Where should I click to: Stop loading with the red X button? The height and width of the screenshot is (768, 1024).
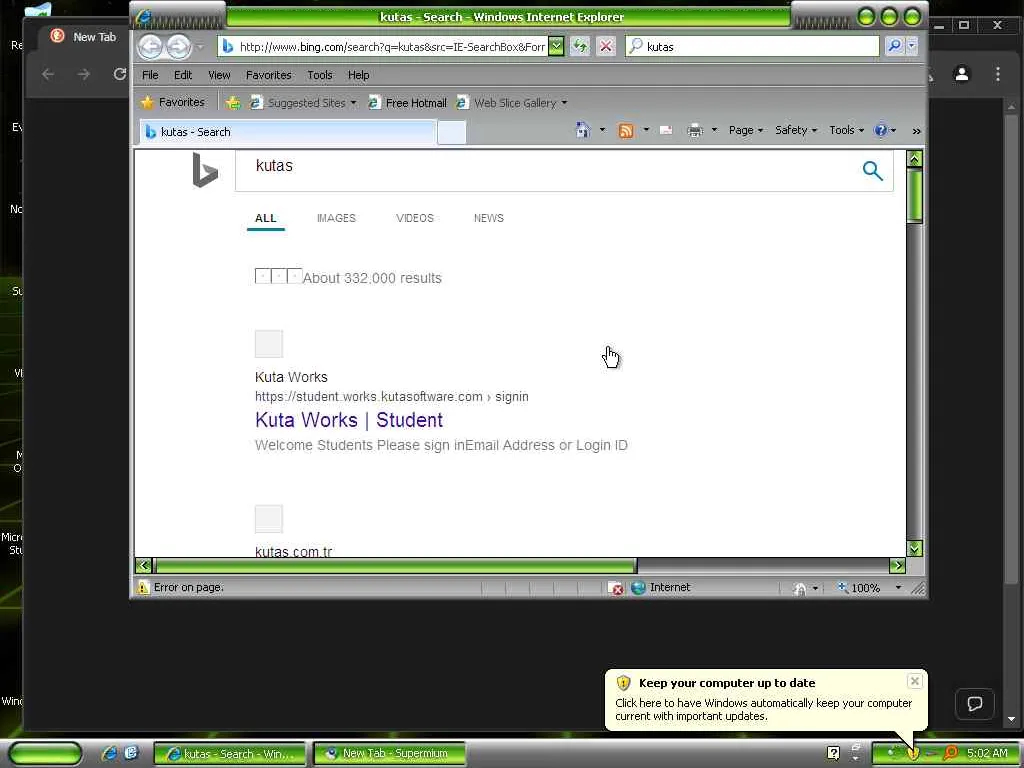(606, 46)
